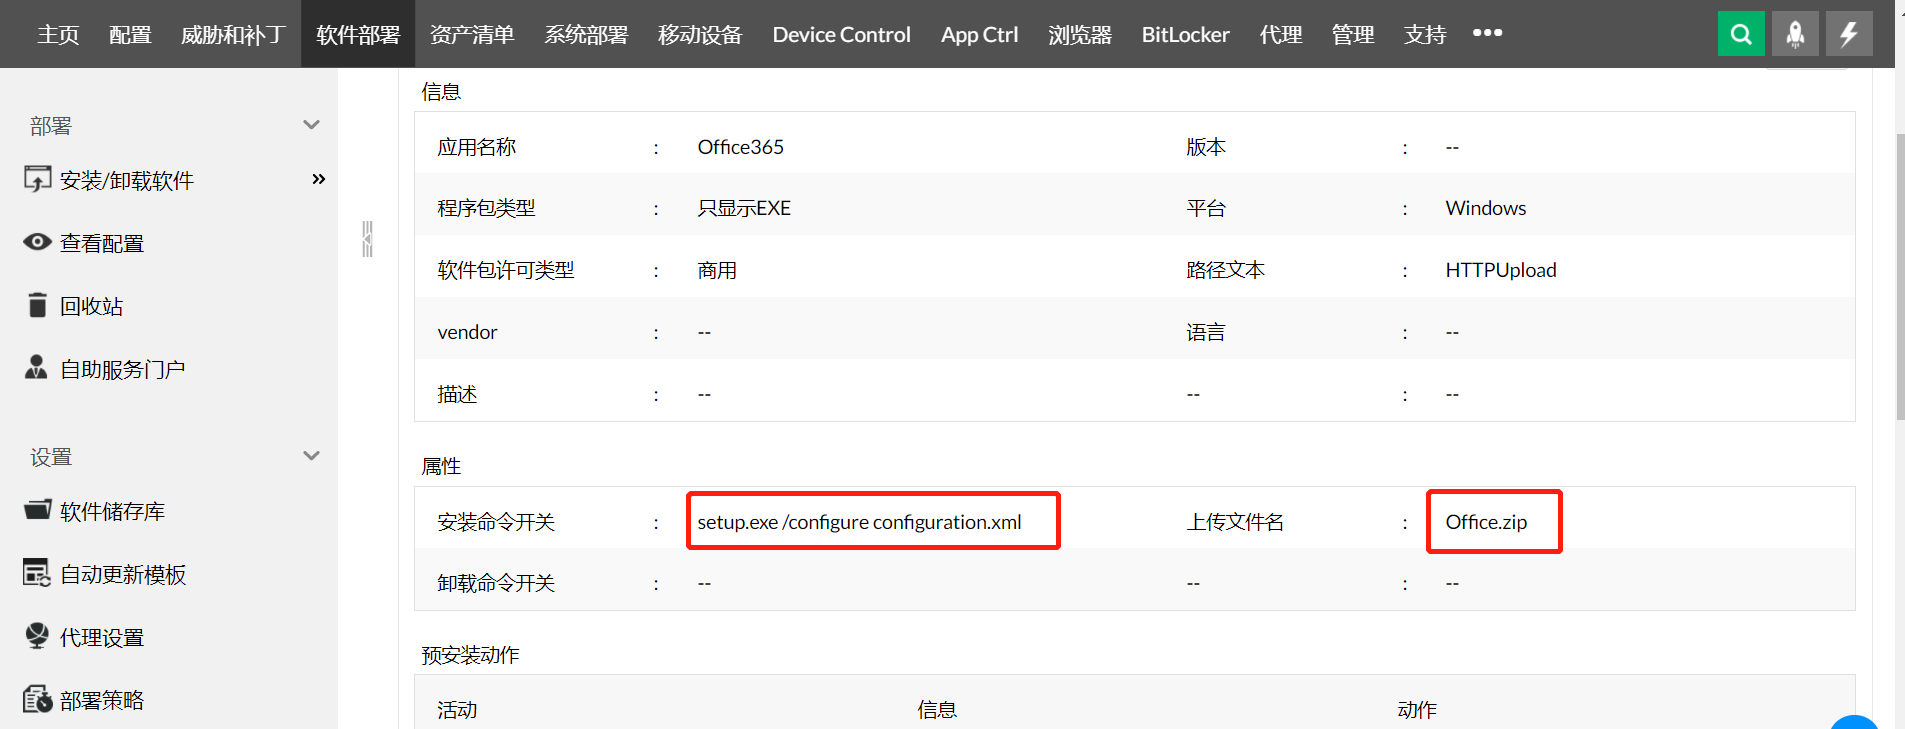Collapse the 设置 sidebar section
The image size is (1905, 729).
click(x=311, y=456)
